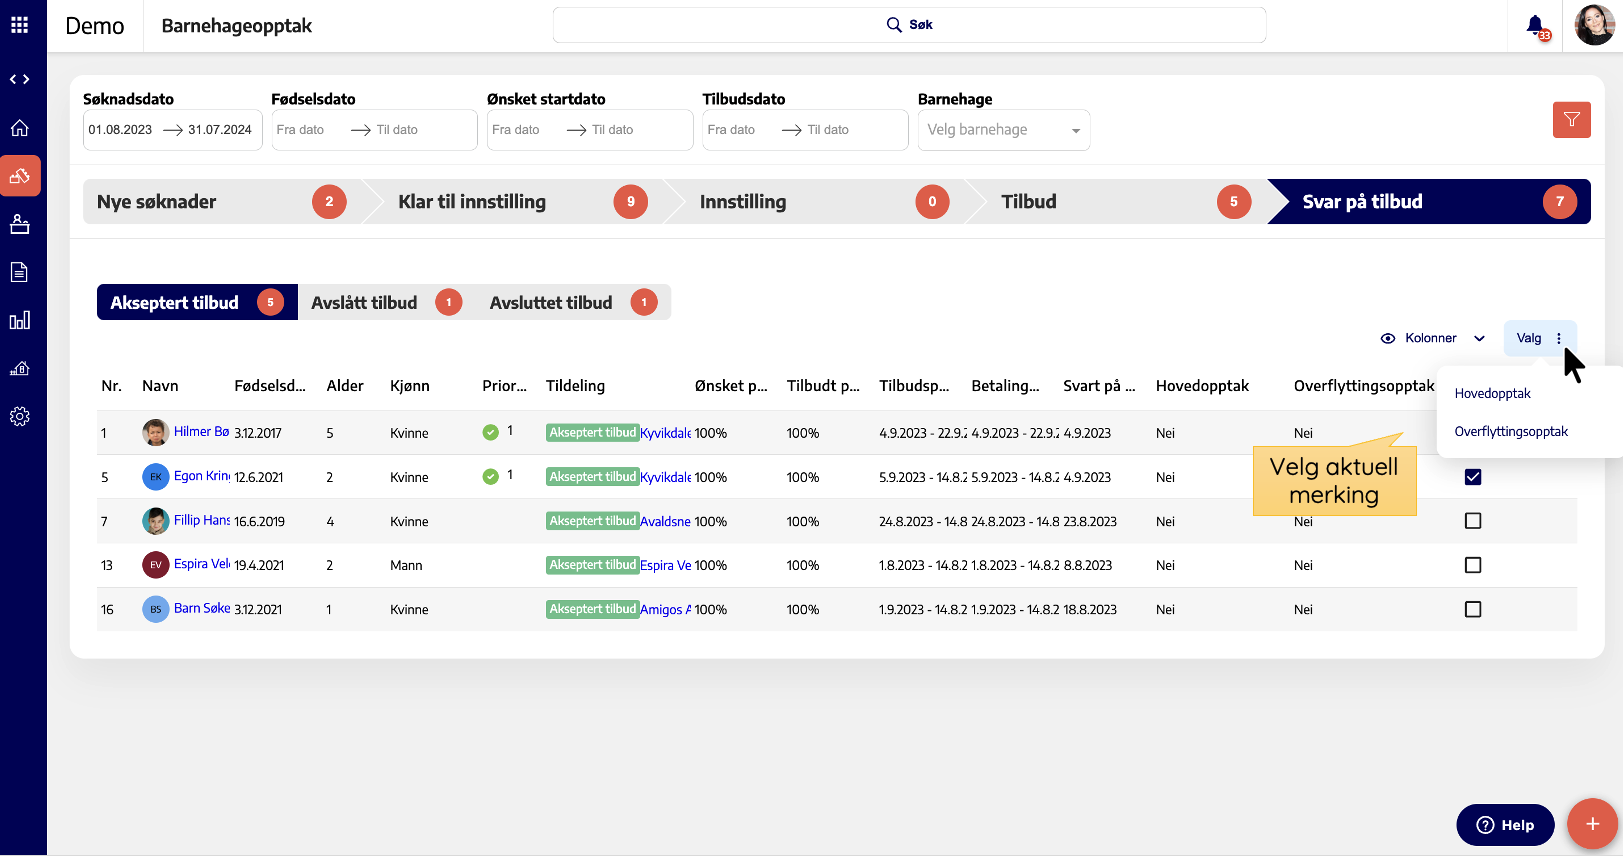Sort by the Navn column header
This screenshot has height=856, width=1623.
160,386
